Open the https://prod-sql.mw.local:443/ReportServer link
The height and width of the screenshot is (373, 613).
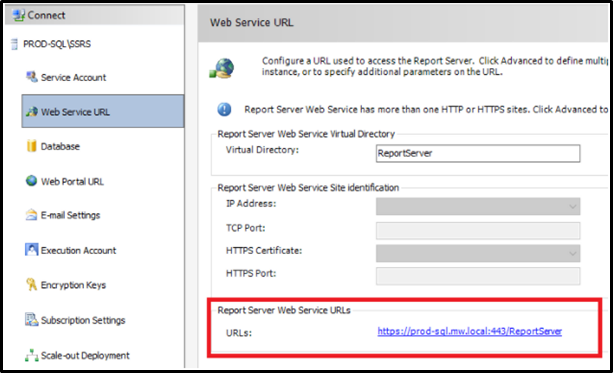click(x=470, y=331)
